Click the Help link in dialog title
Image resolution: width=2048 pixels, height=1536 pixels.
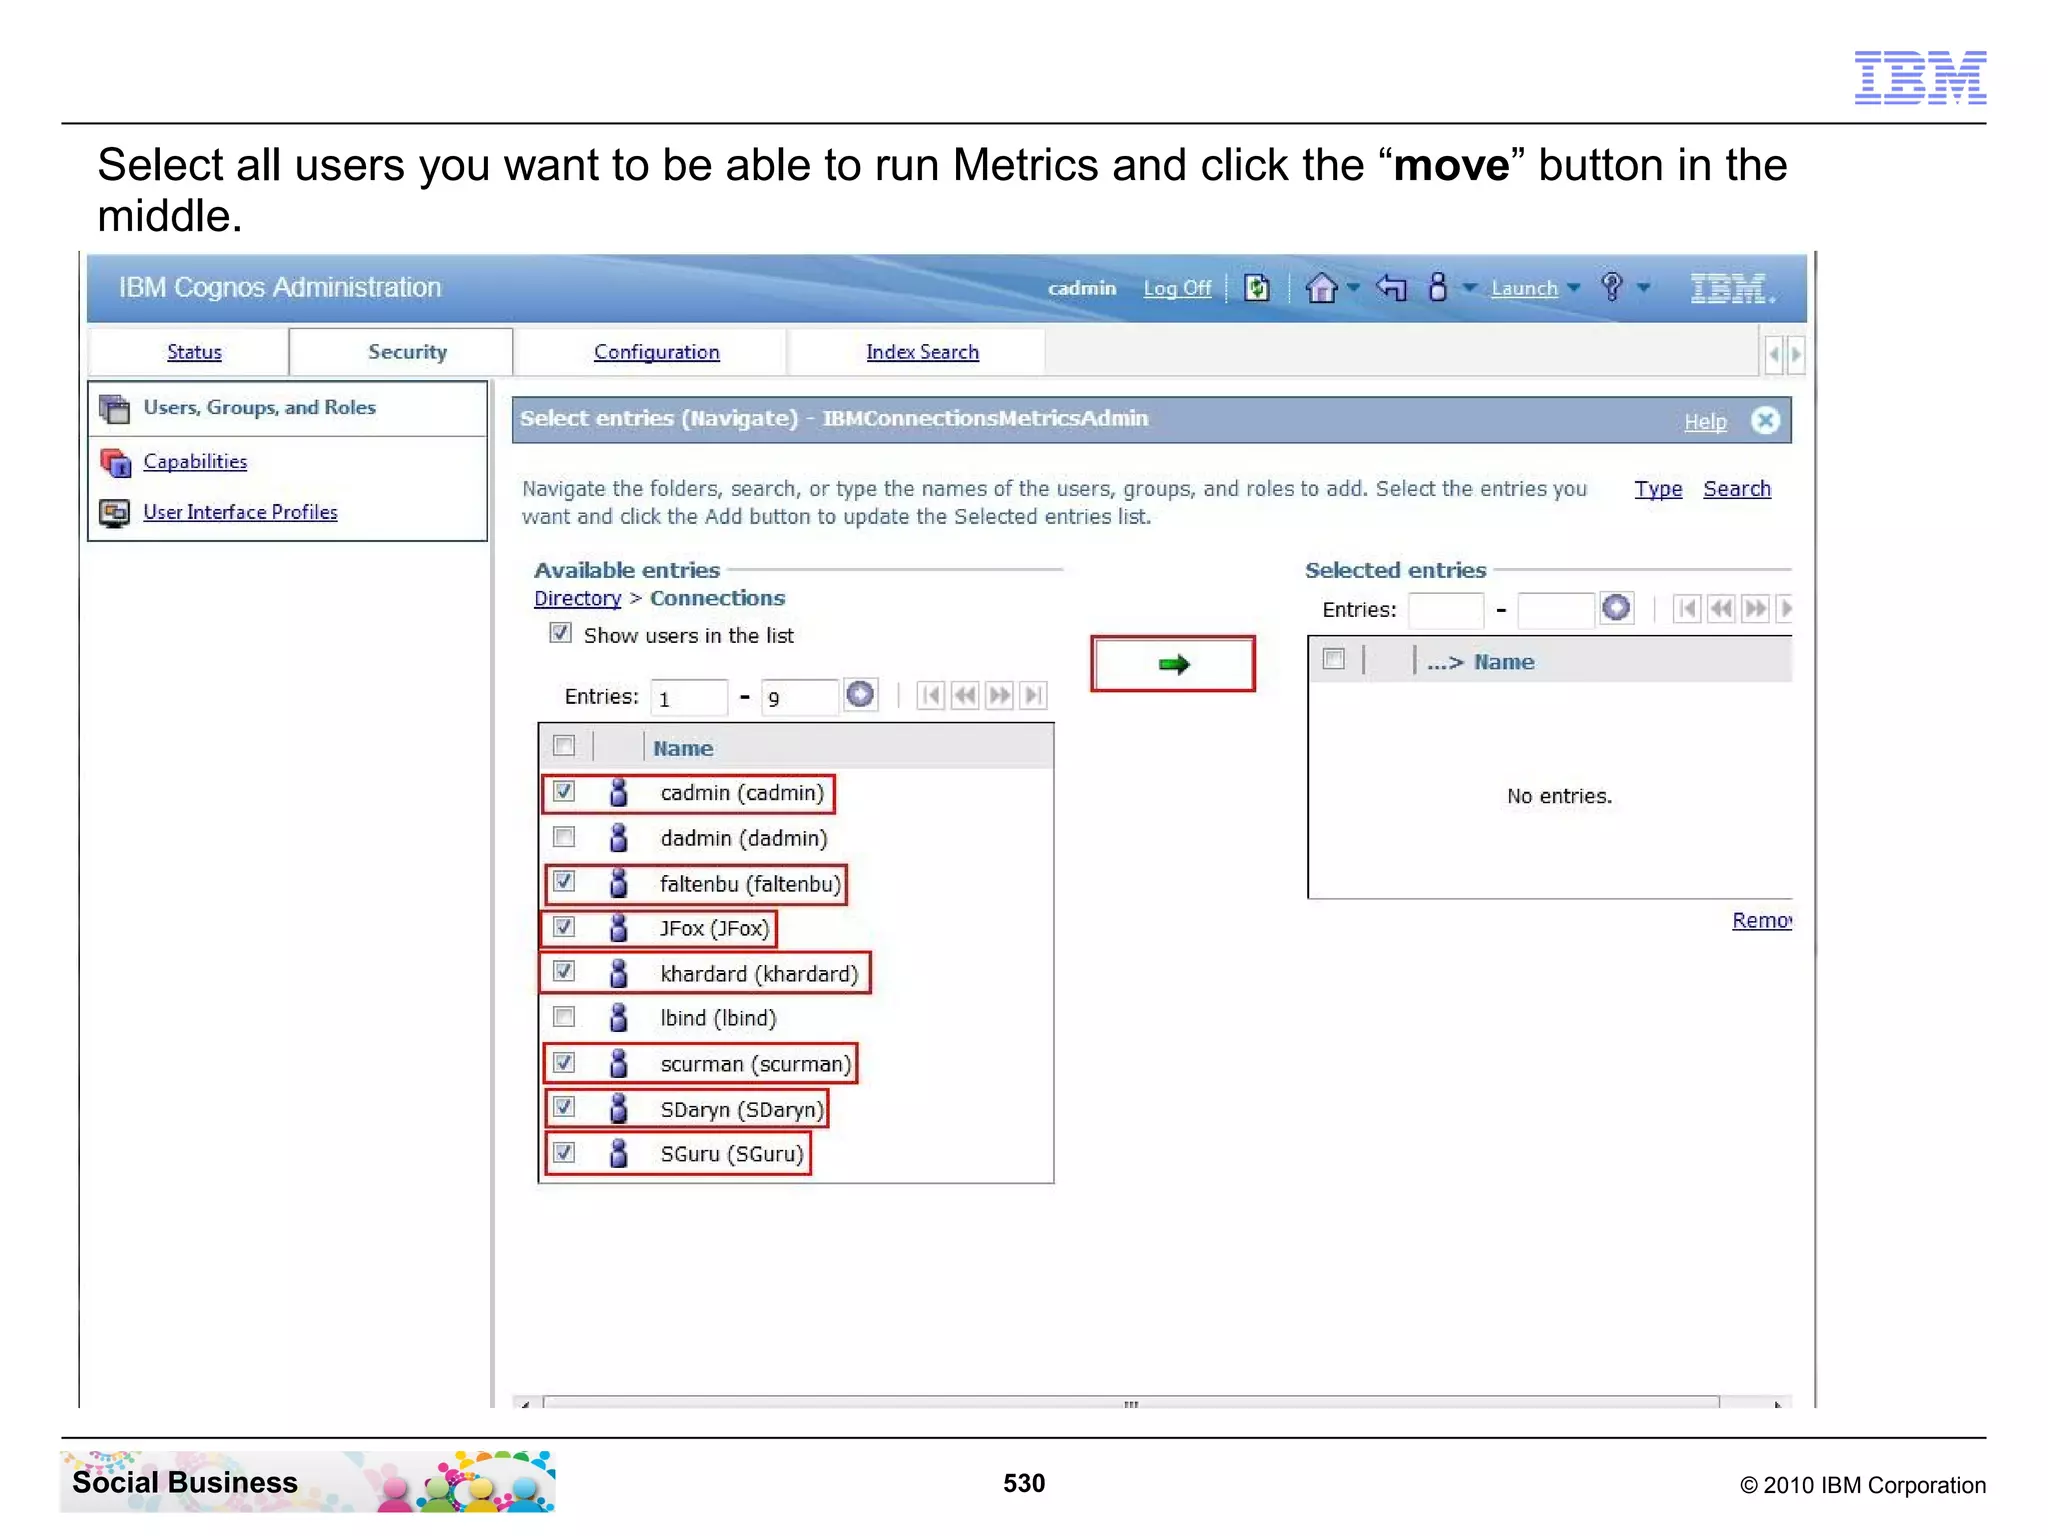coord(1705,422)
